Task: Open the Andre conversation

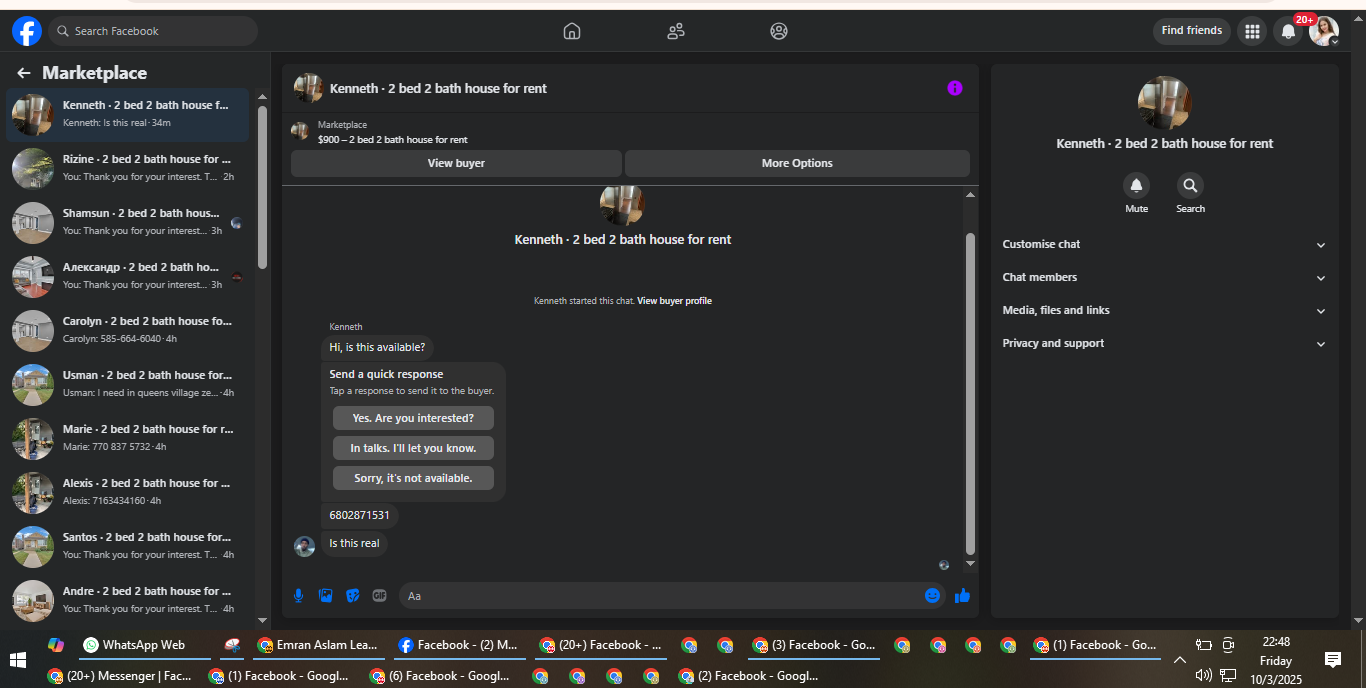Action: pyautogui.click(x=129, y=601)
